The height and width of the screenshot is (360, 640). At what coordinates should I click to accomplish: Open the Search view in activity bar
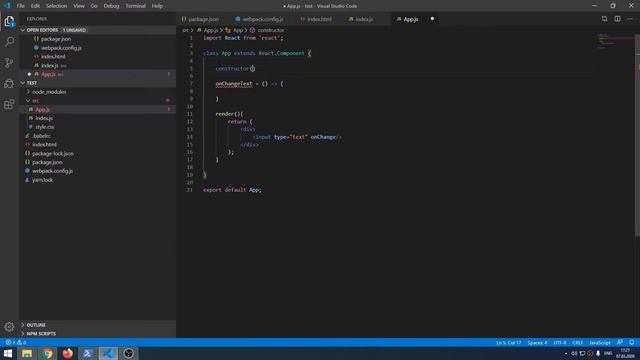(x=9, y=42)
